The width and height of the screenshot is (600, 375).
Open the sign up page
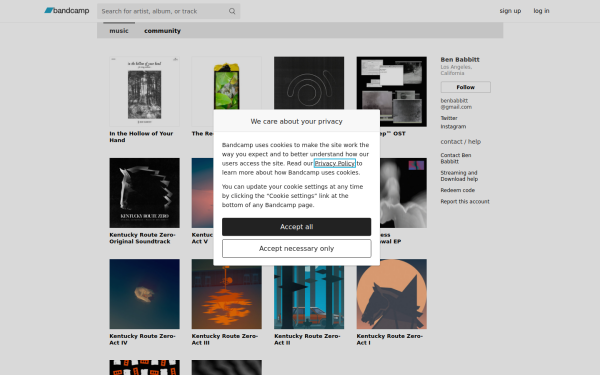[510, 11]
